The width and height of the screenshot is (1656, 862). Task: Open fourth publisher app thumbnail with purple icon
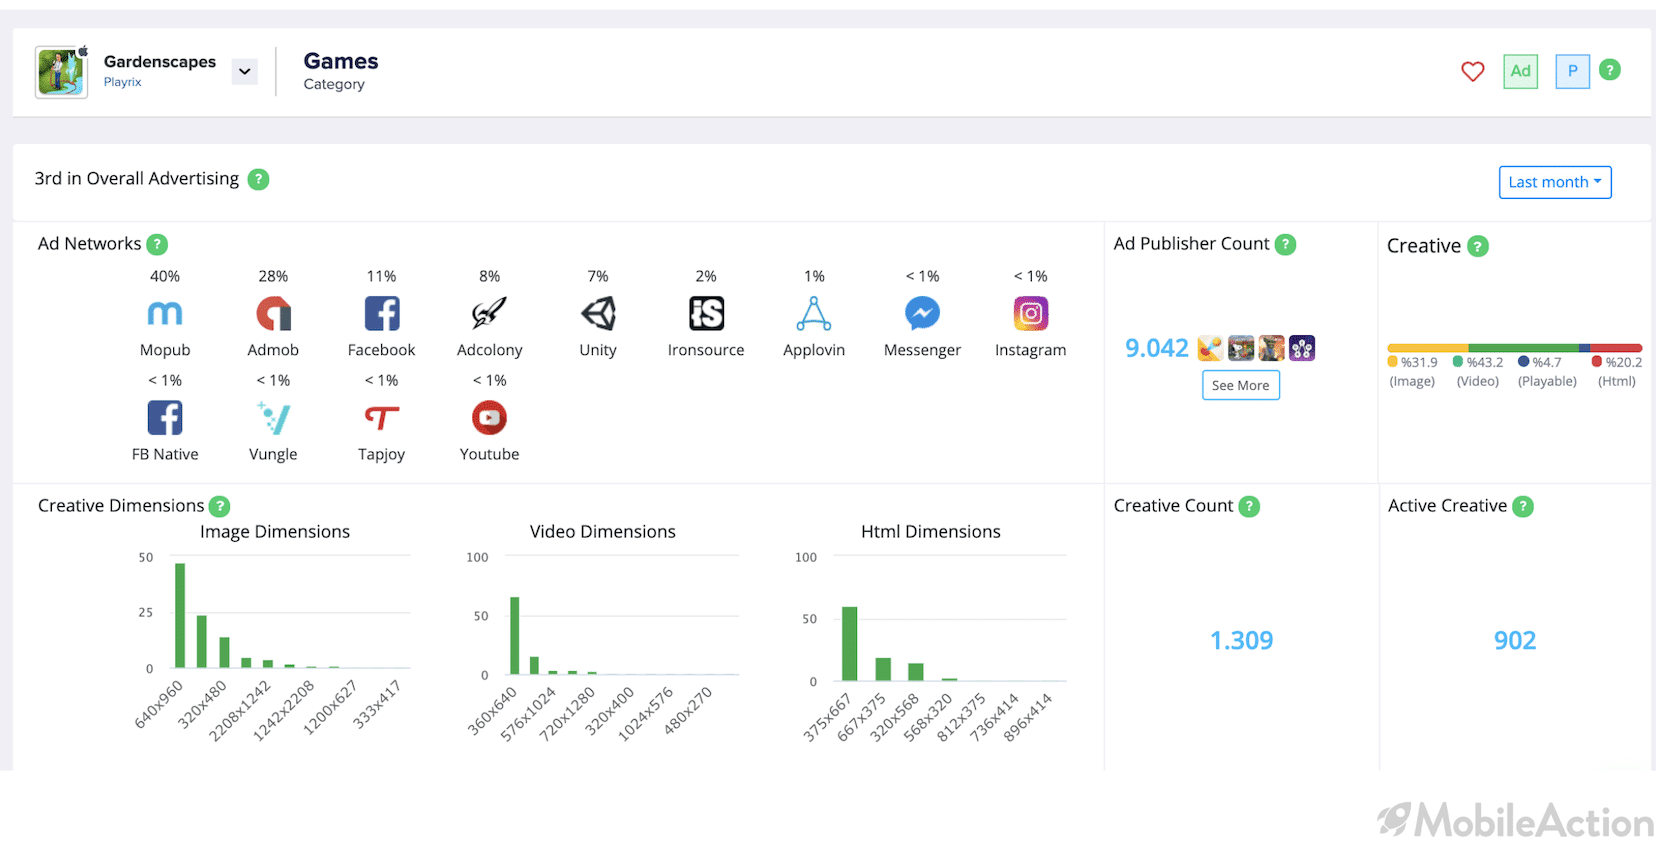coord(1302,348)
